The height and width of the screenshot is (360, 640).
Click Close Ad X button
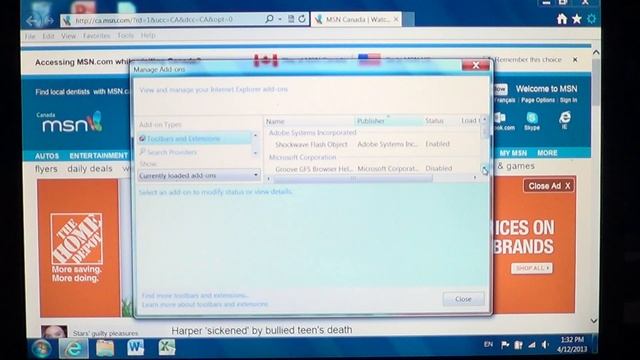(x=549, y=186)
